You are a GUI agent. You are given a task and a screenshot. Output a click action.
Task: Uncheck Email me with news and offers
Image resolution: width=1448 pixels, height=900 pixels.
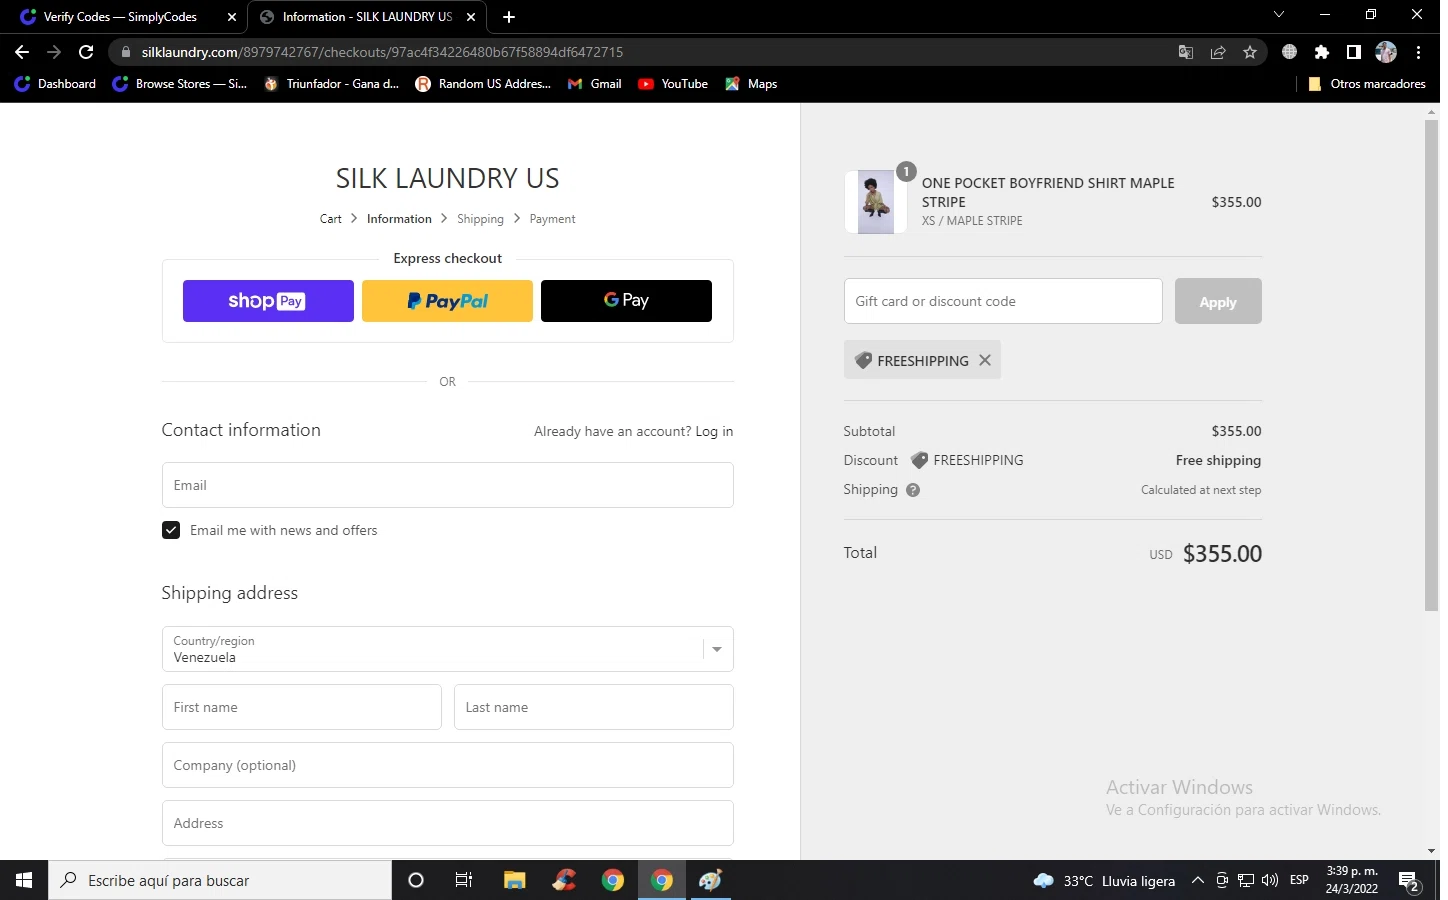click(171, 530)
